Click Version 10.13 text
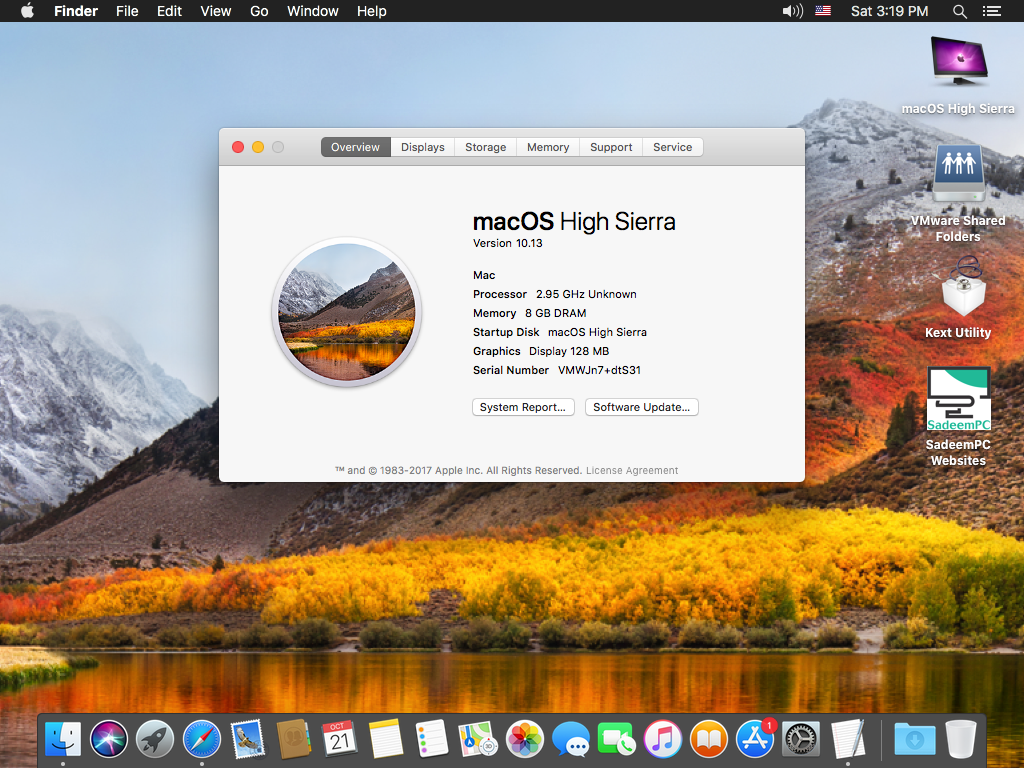 click(x=507, y=243)
